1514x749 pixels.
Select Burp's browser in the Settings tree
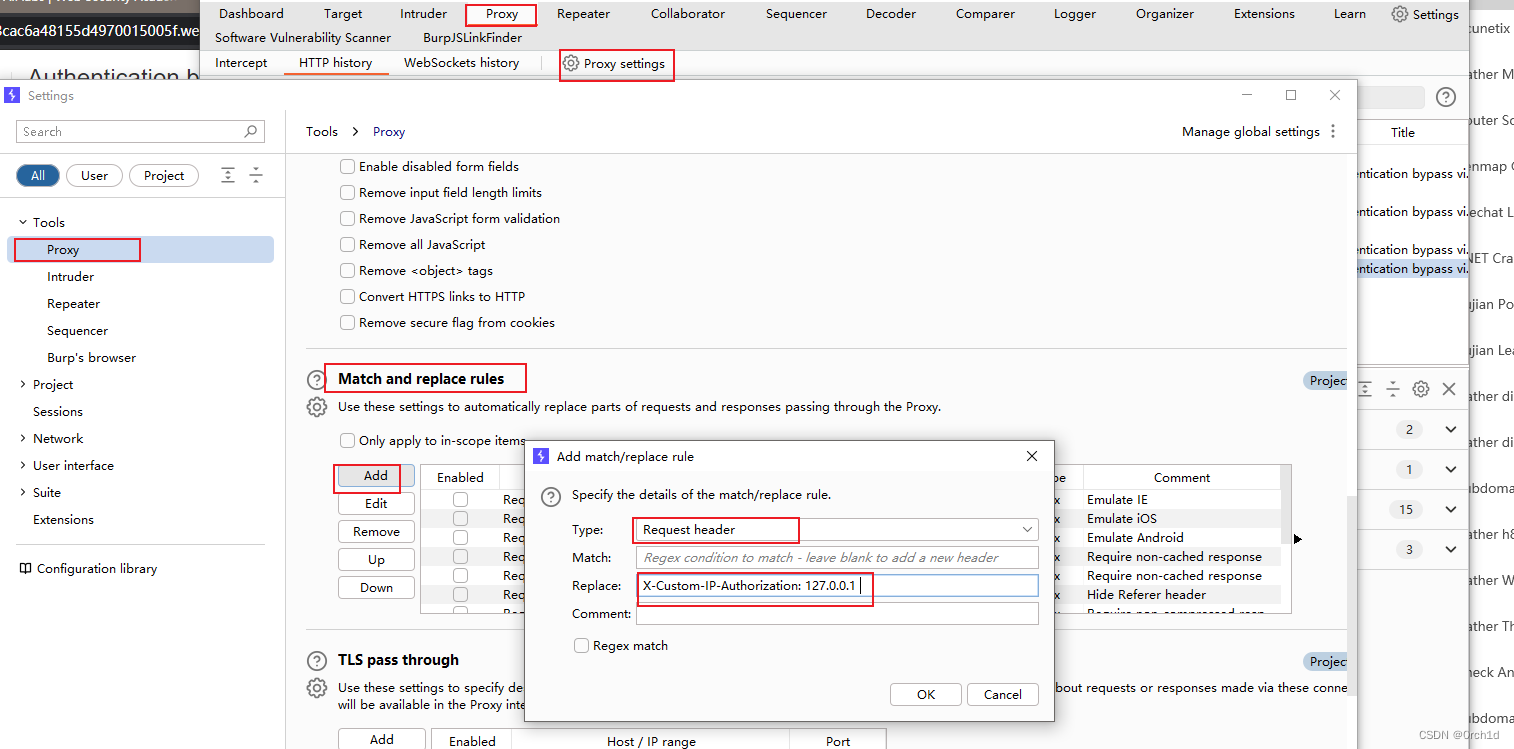[x=91, y=358]
